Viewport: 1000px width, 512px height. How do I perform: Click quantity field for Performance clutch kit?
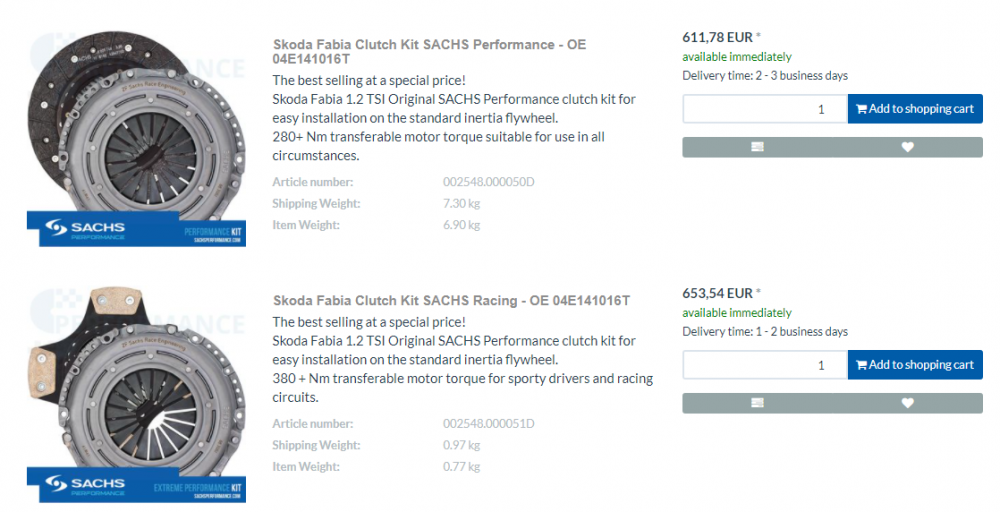pyautogui.click(x=765, y=109)
